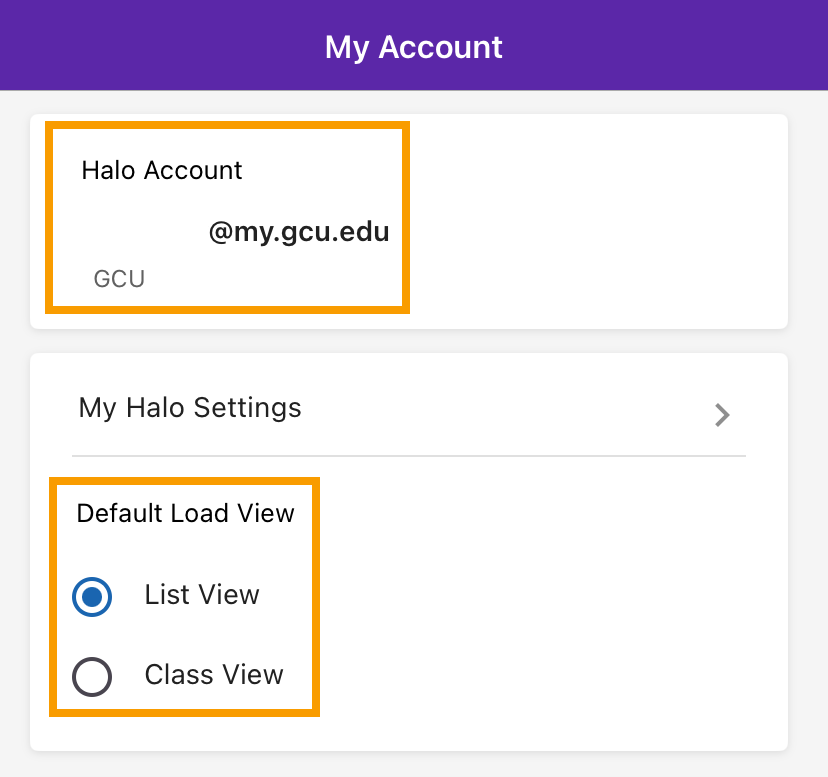Click the List View label text
Screen dimensions: 828x777
(202, 595)
